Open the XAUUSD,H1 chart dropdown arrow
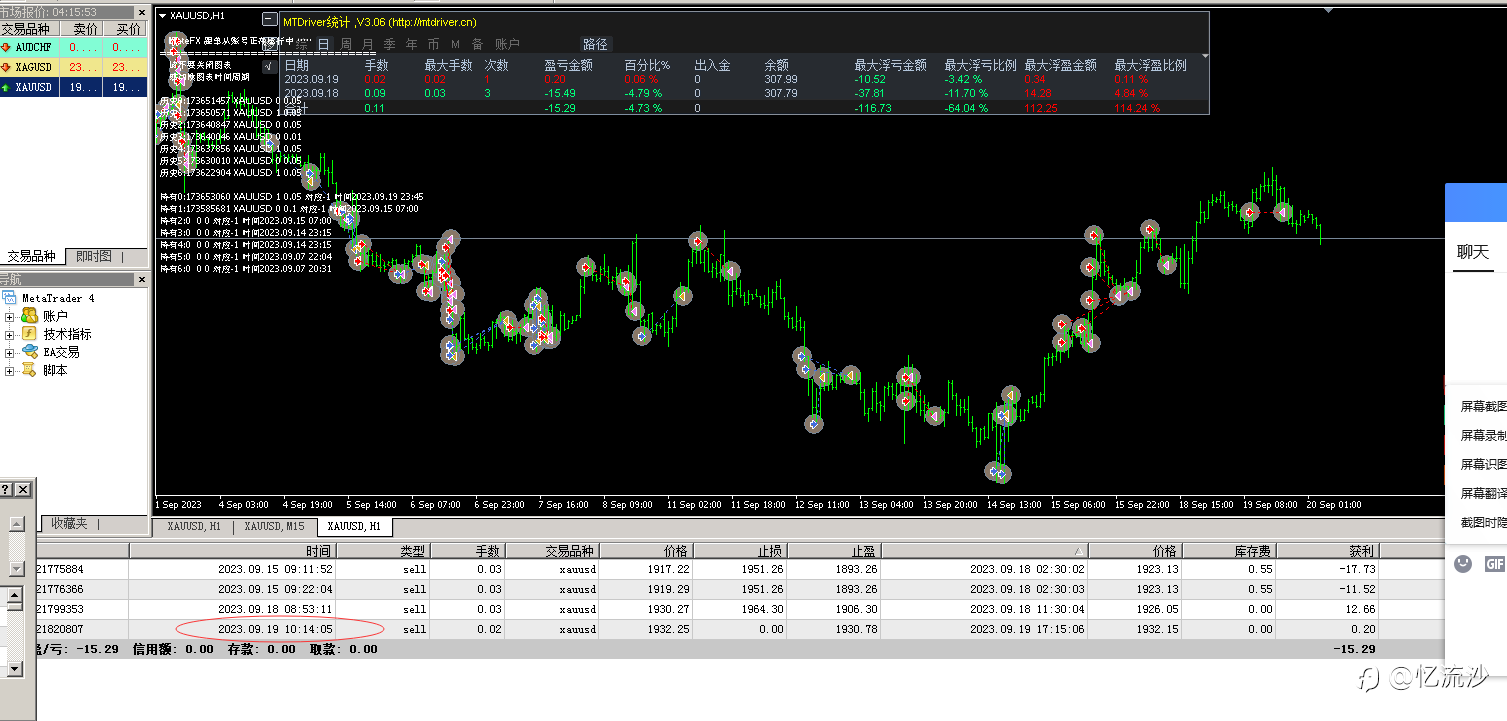 click(163, 16)
